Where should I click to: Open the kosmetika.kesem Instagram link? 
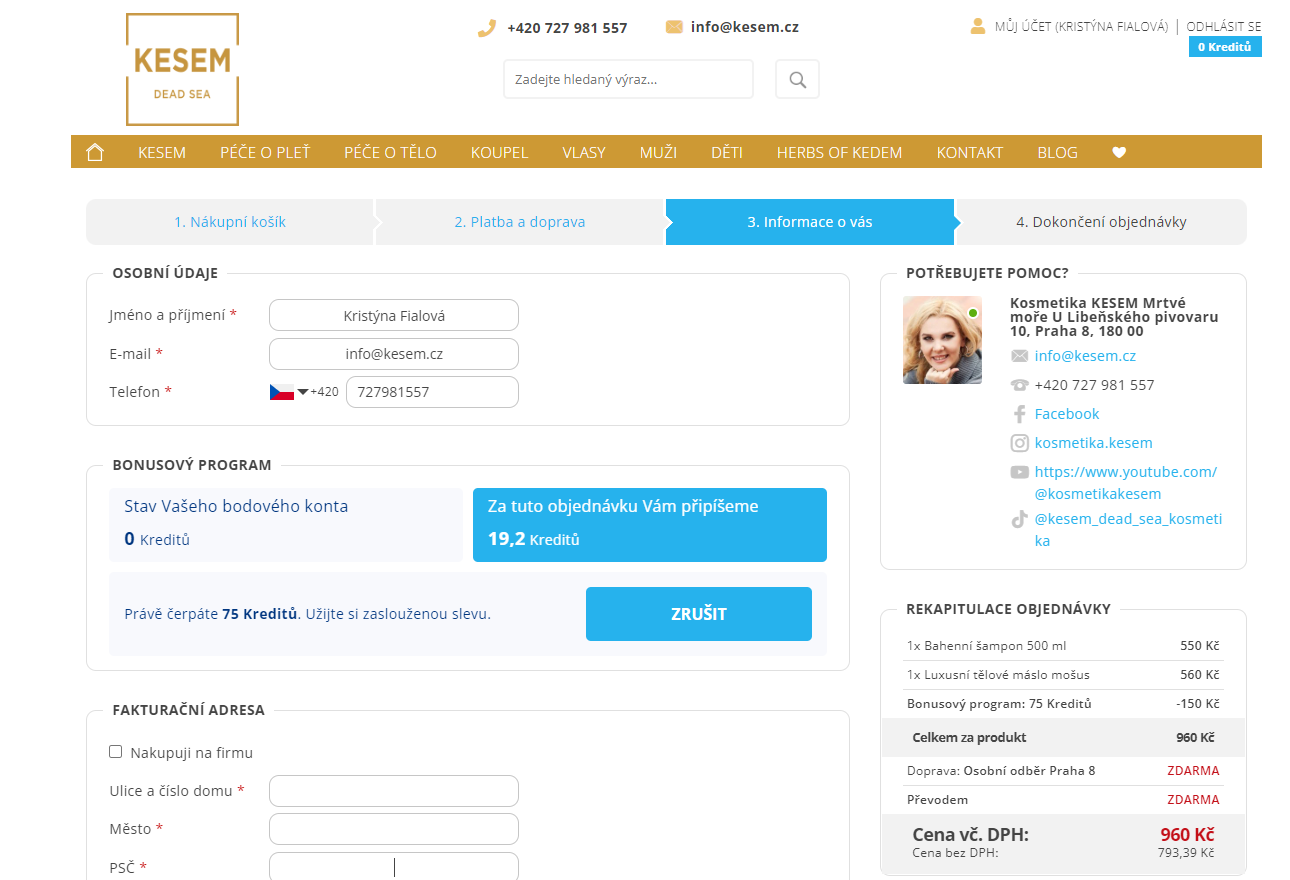[x=1094, y=443]
